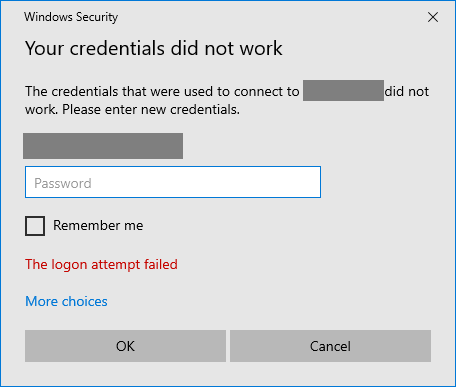This screenshot has width=456, height=387.
Task: Click the redacted username block above Password
Action: (x=103, y=146)
